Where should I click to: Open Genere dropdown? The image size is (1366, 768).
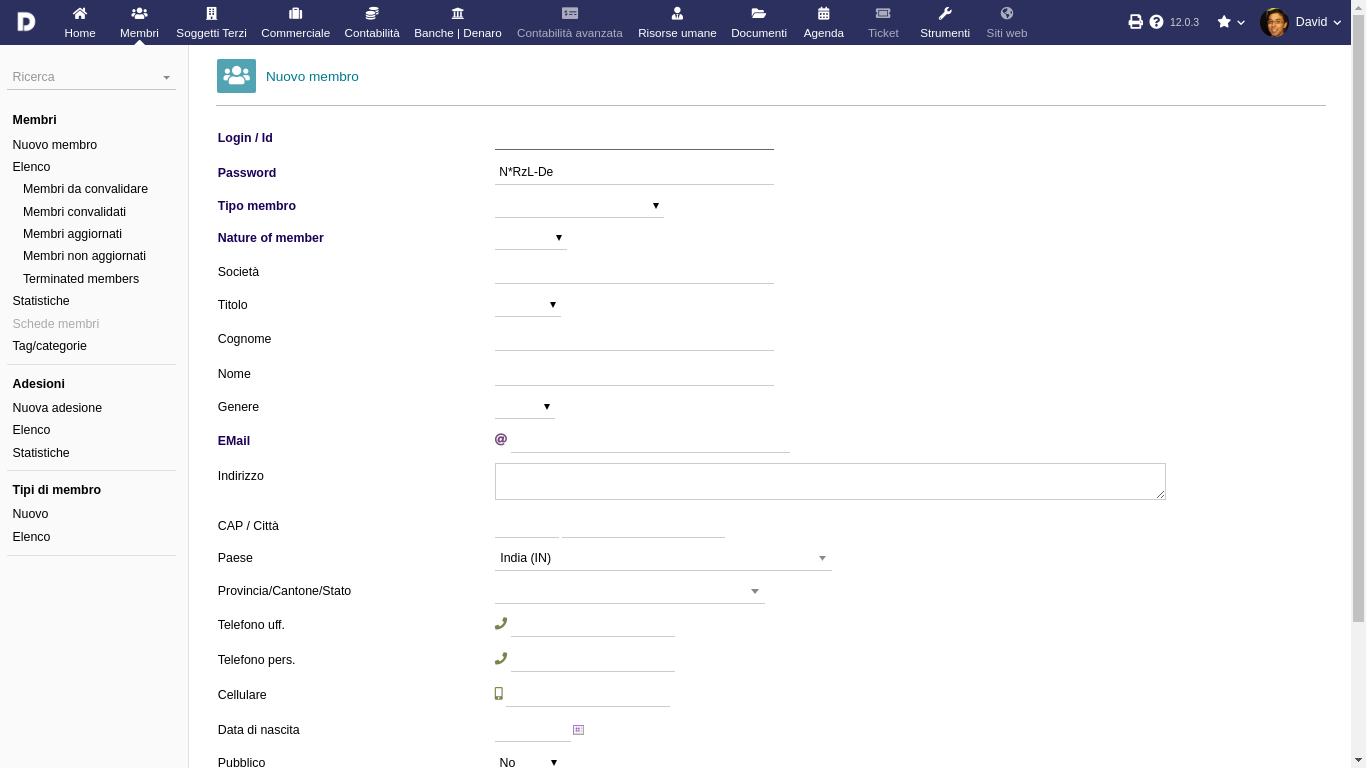click(x=525, y=407)
